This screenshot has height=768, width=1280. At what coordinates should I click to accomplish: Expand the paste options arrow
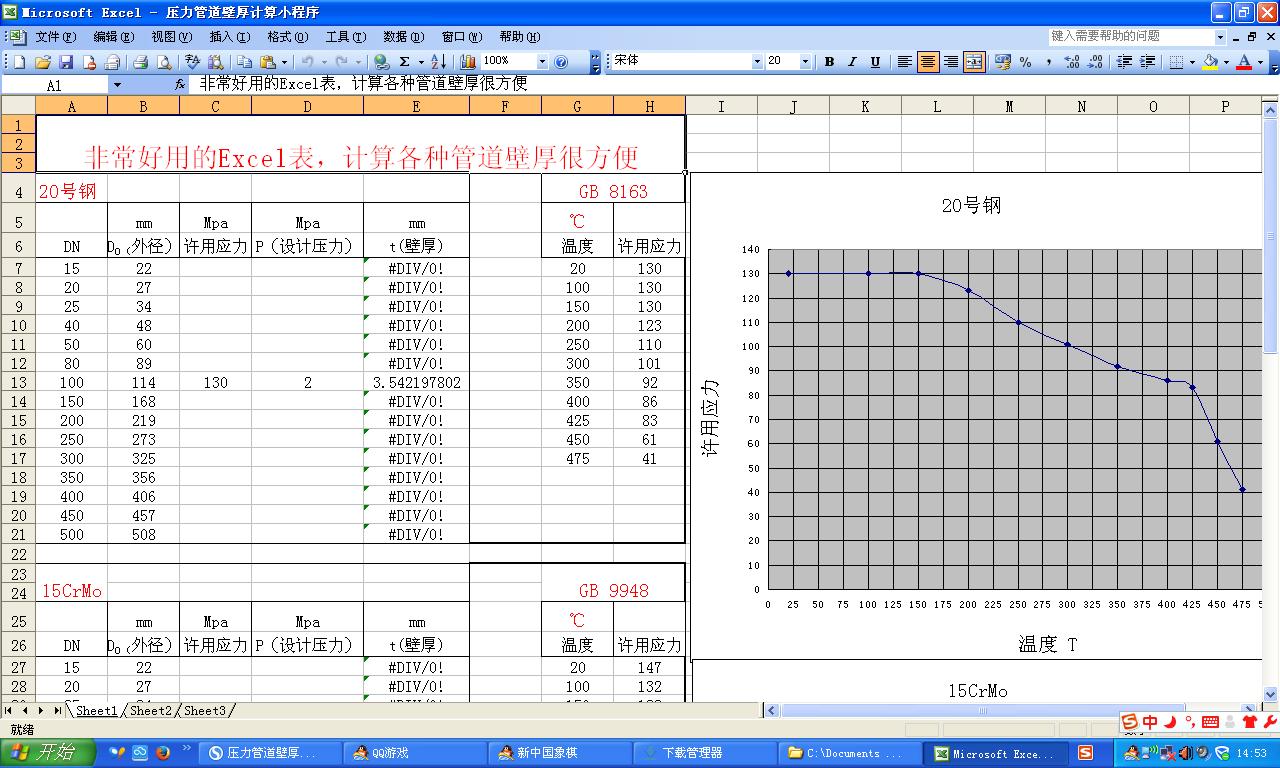click(283, 62)
